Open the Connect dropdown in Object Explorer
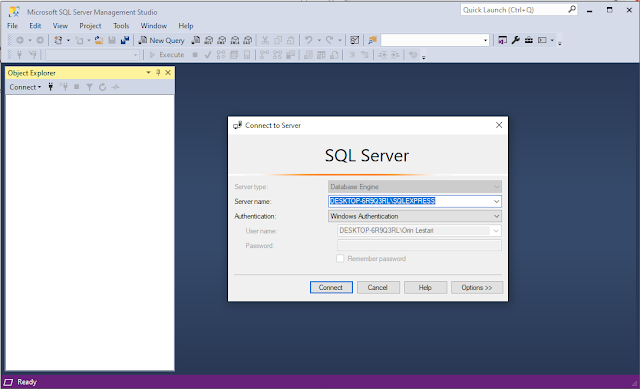The height and width of the screenshot is (389, 640). click(x=25, y=87)
